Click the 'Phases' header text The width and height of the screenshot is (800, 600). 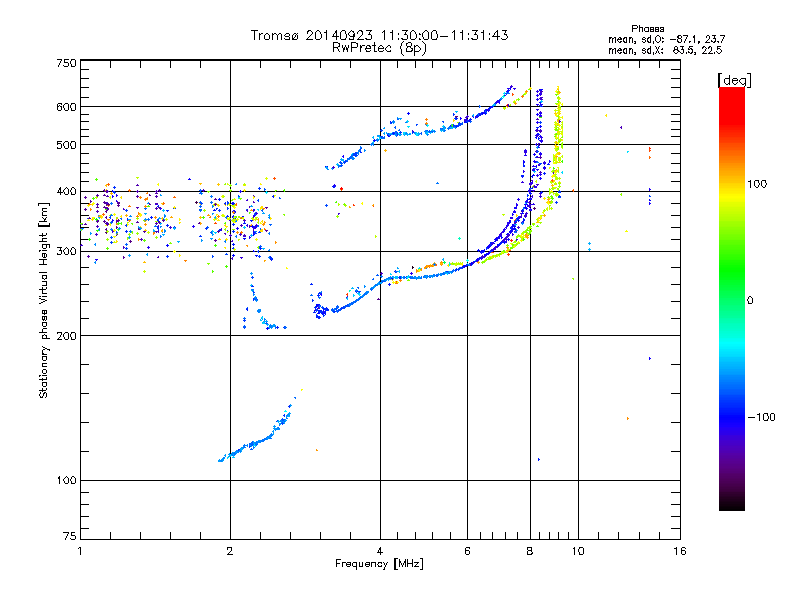pyautogui.click(x=647, y=29)
